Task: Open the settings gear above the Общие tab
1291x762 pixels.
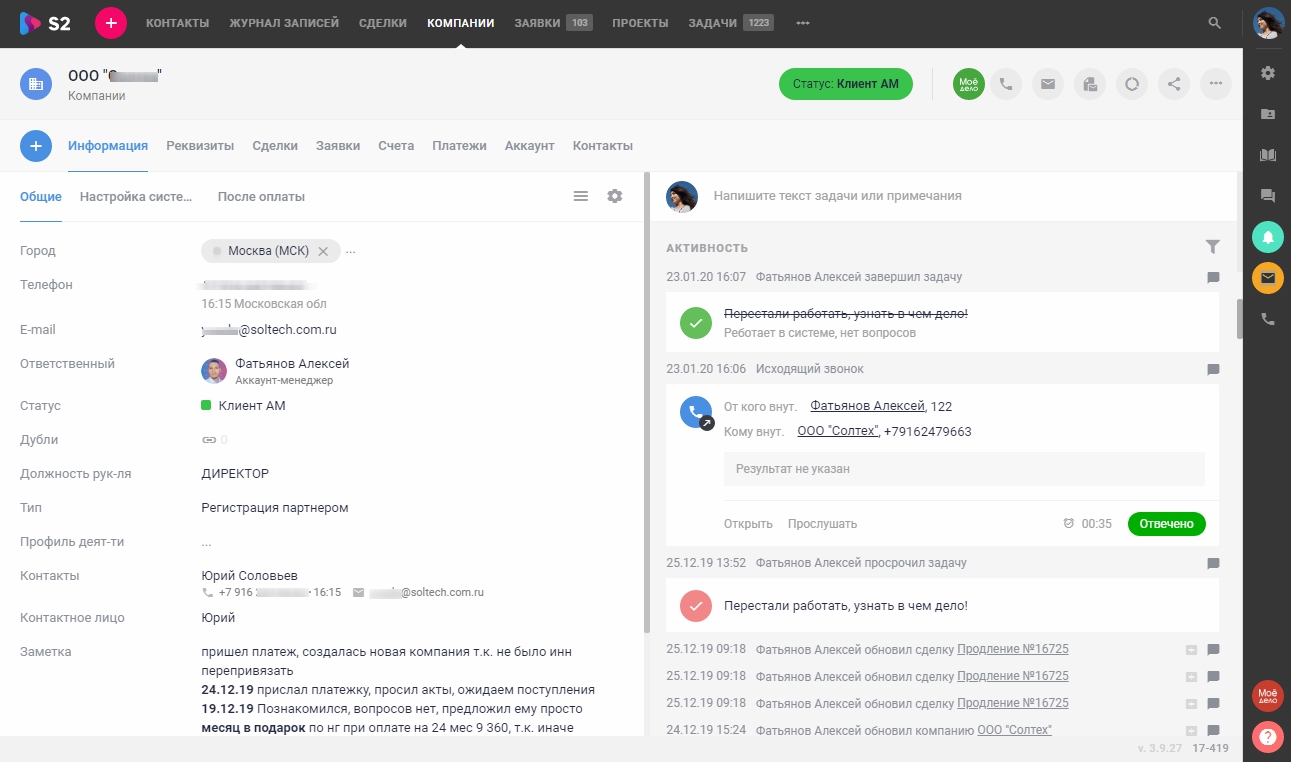Action: [x=614, y=196]
